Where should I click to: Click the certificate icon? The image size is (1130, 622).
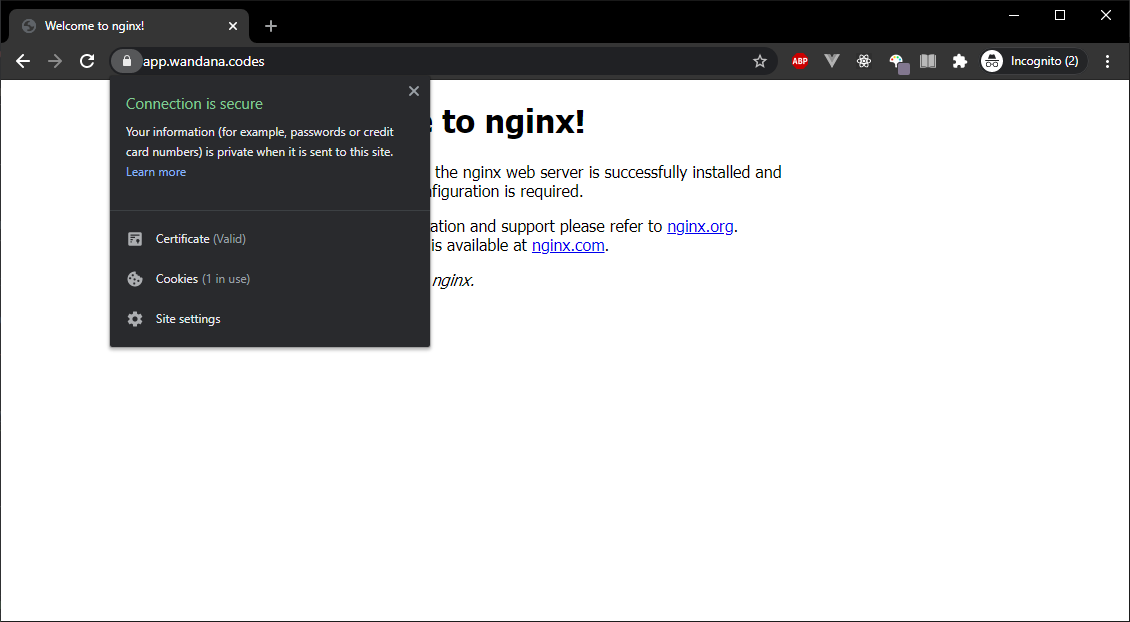135,239
